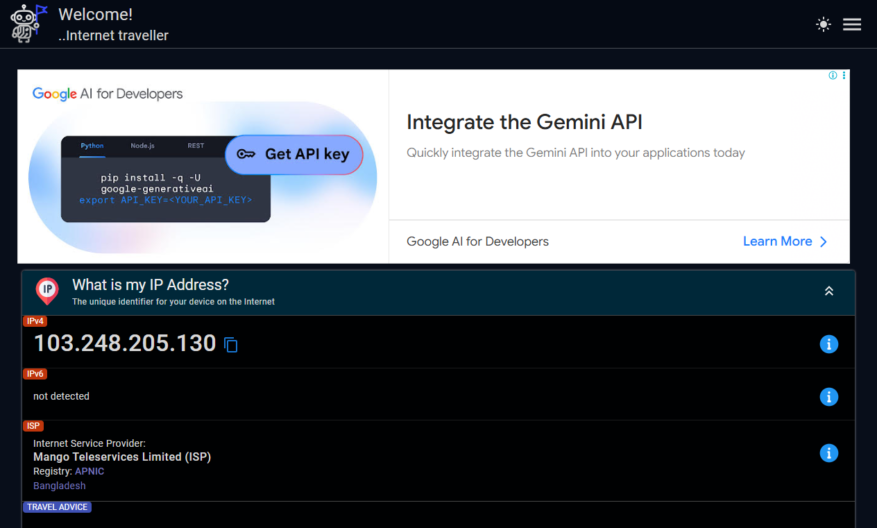Click the Bangladesh country link
Image resolution: width=877 pixels, height=528 pixels.
point(59,485)
